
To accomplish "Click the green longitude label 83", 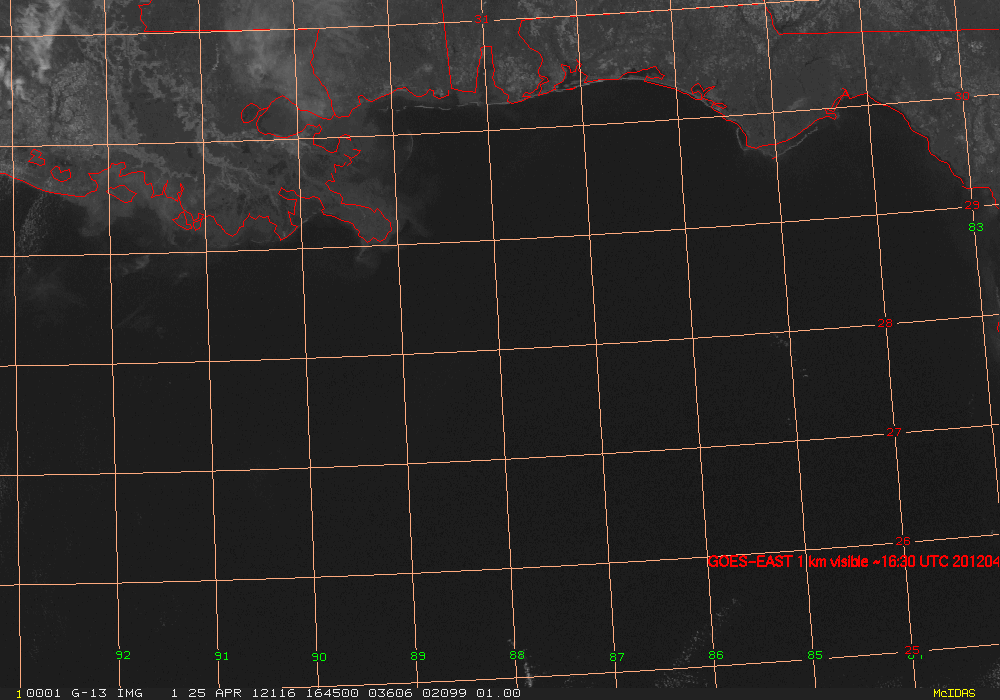I will pyautogui.click(x=976, y=227).
